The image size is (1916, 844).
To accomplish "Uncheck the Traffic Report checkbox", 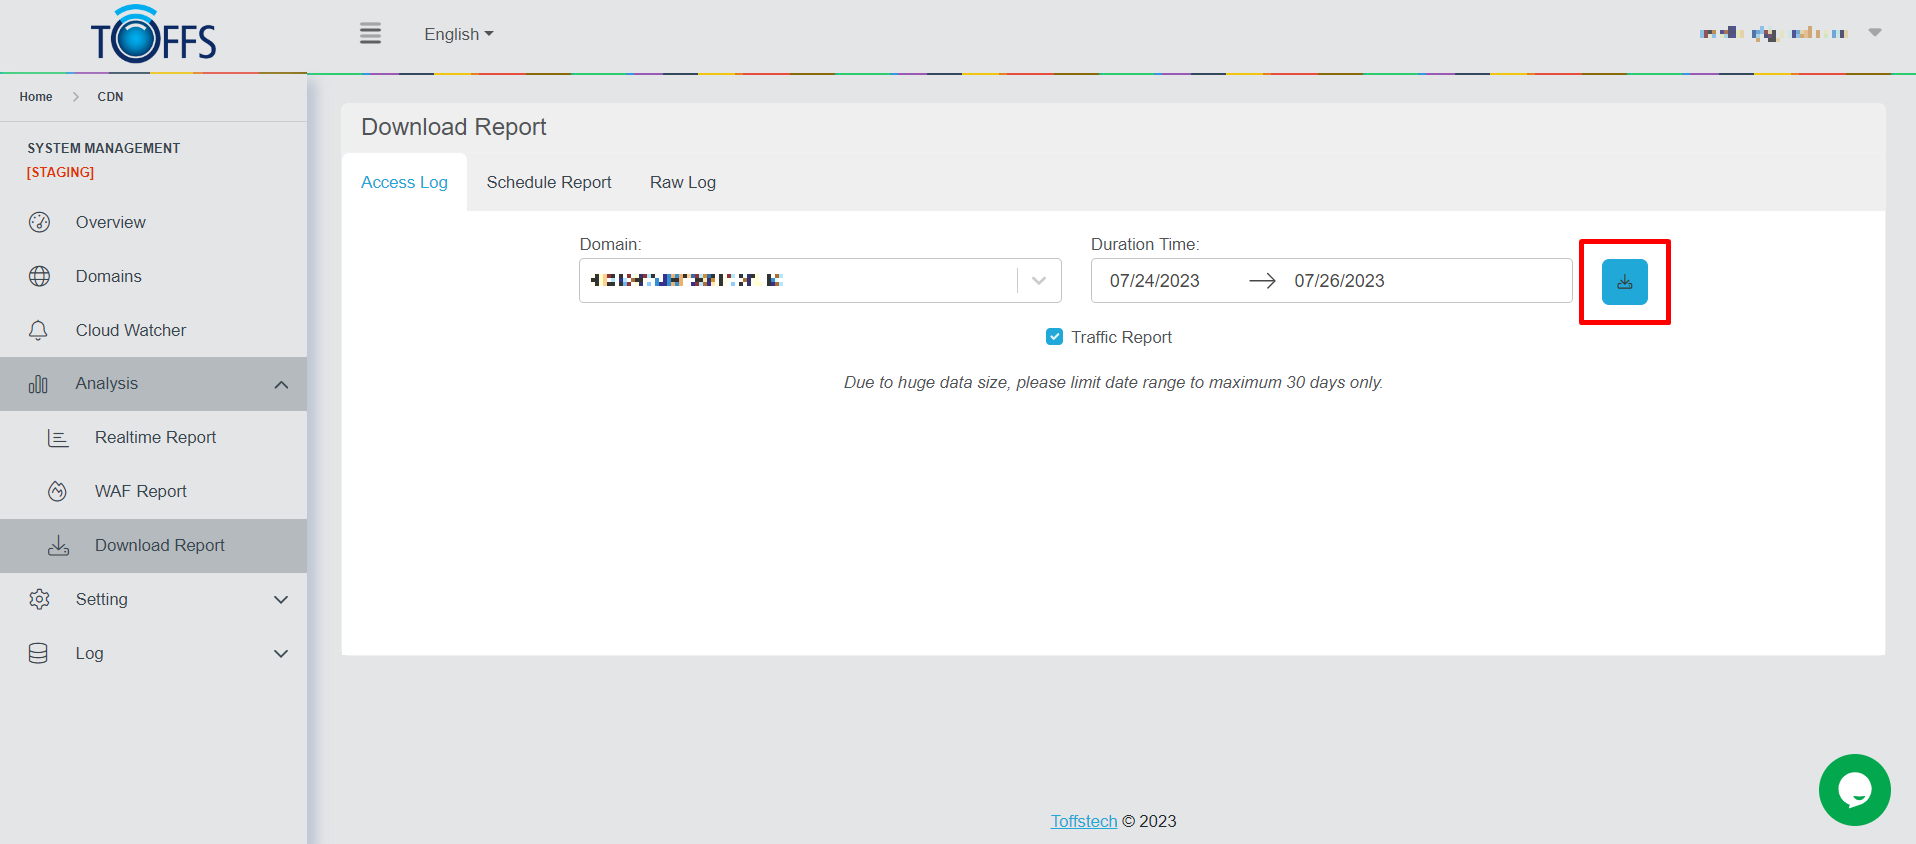I will coord(1054,337).
